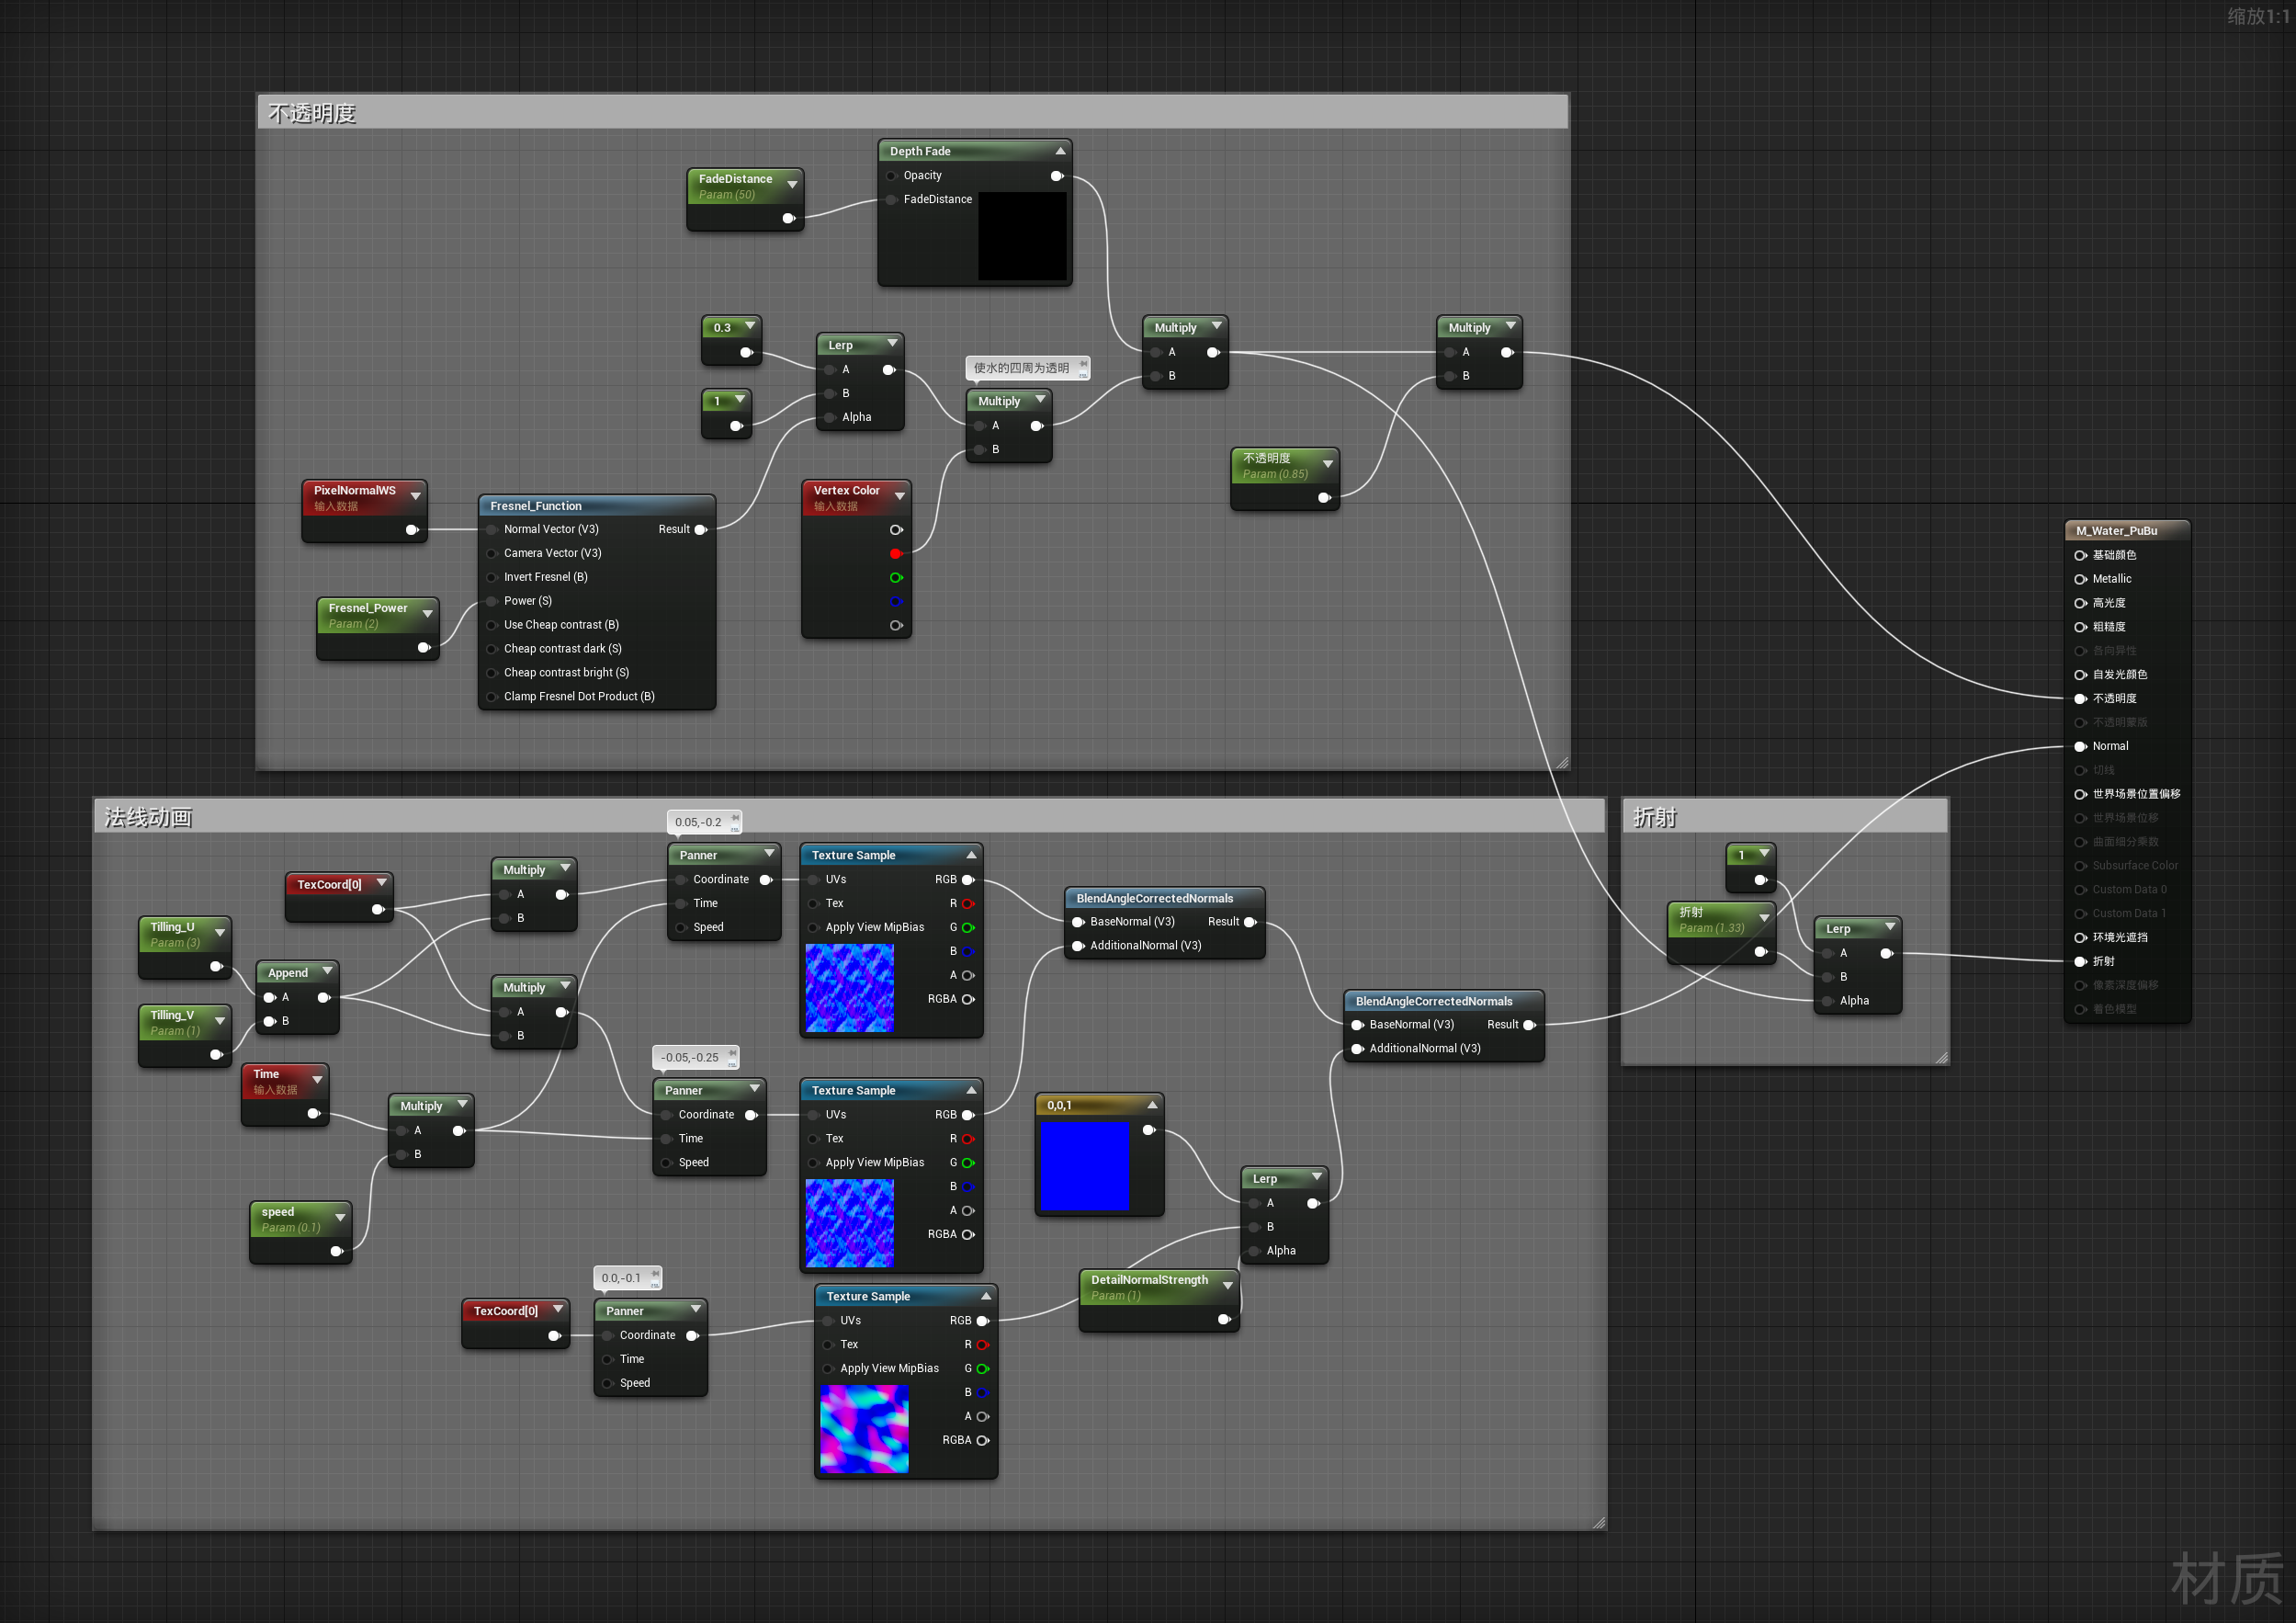Select the Fresnel_Function node title
Screen dimensions: 2296x1623
(536, 506)
